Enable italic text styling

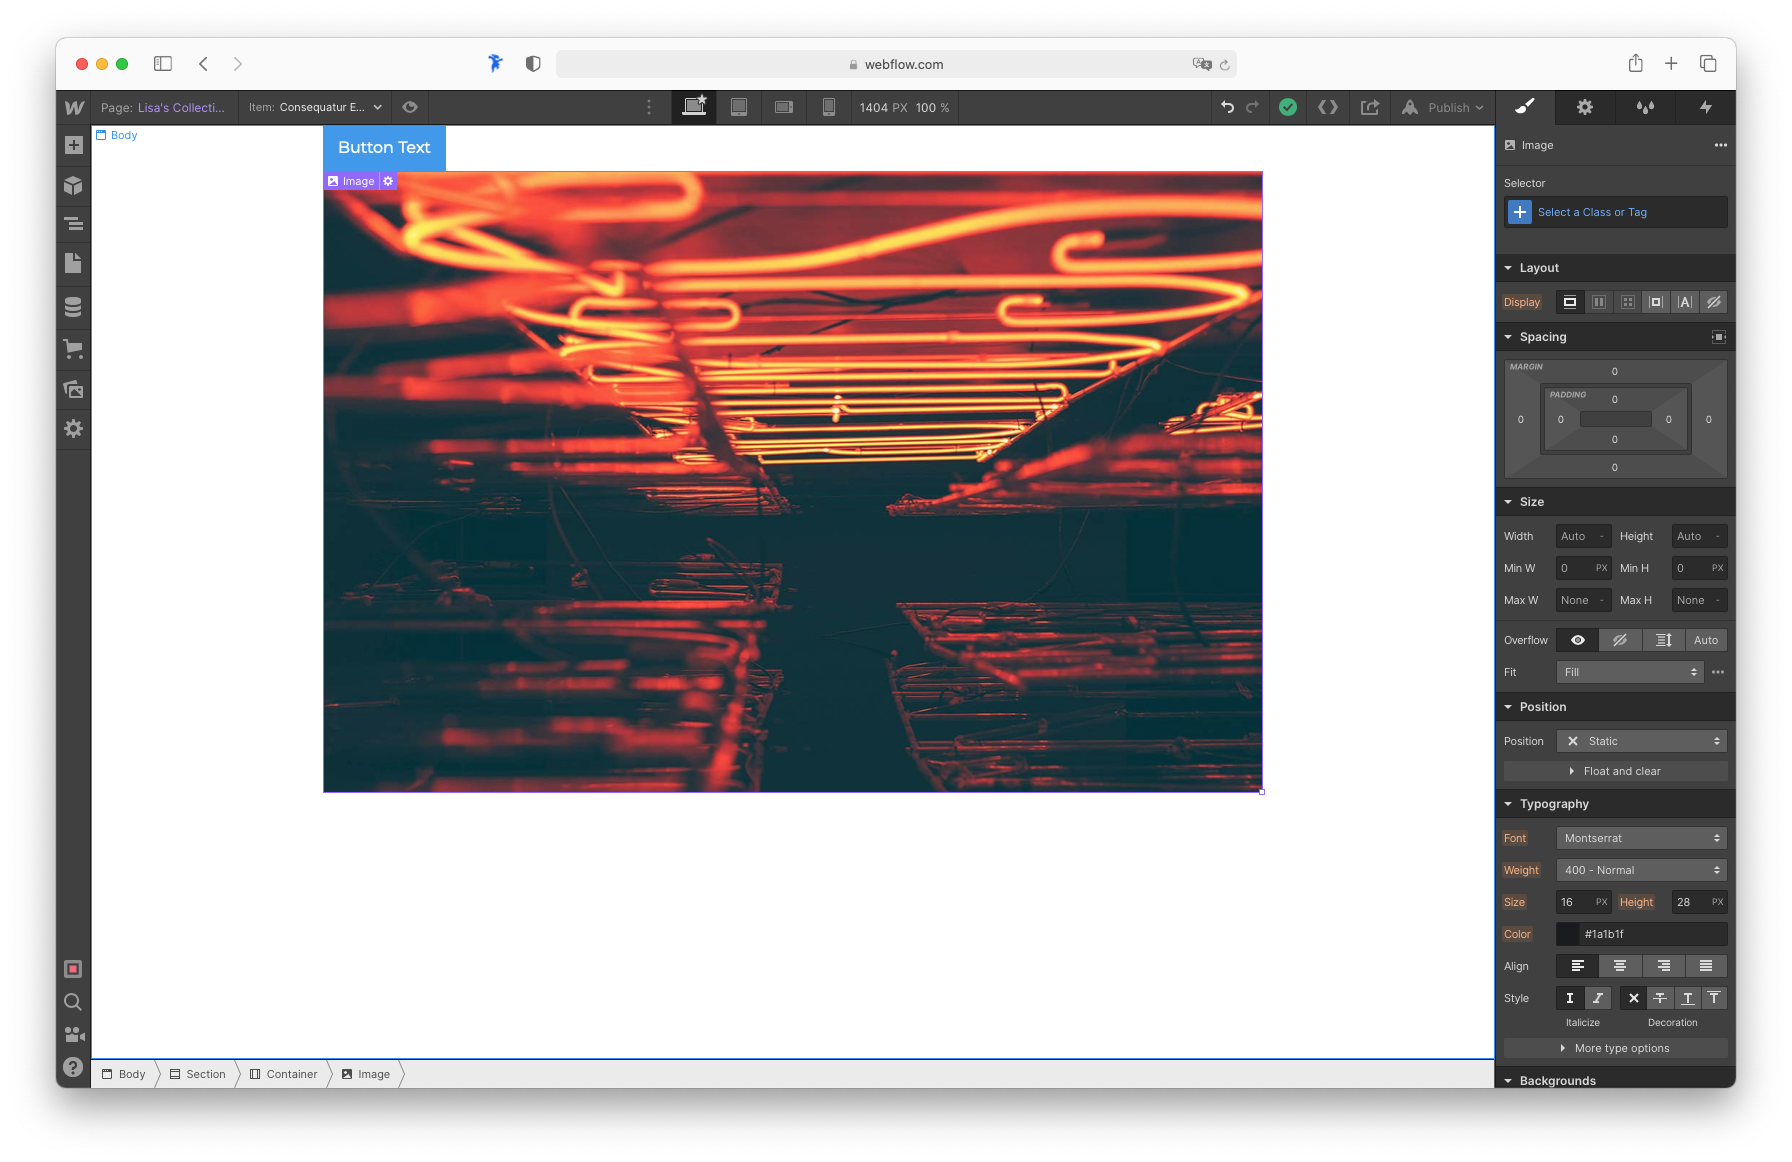point(1597,998)
